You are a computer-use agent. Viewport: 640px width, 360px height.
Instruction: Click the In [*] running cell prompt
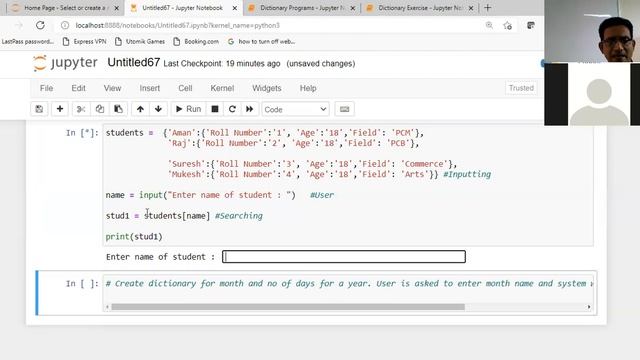82,133
